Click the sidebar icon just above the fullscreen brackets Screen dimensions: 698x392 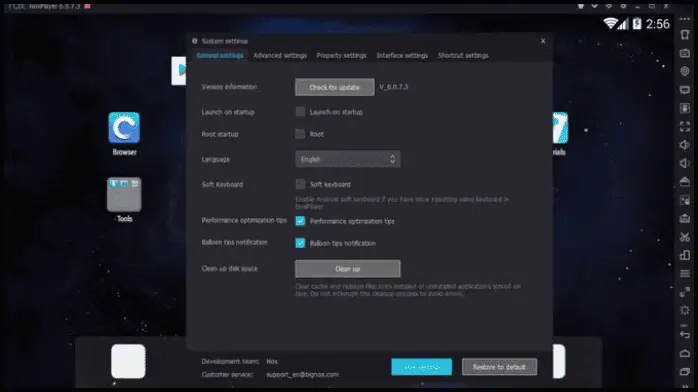click(x=685, y=108)
